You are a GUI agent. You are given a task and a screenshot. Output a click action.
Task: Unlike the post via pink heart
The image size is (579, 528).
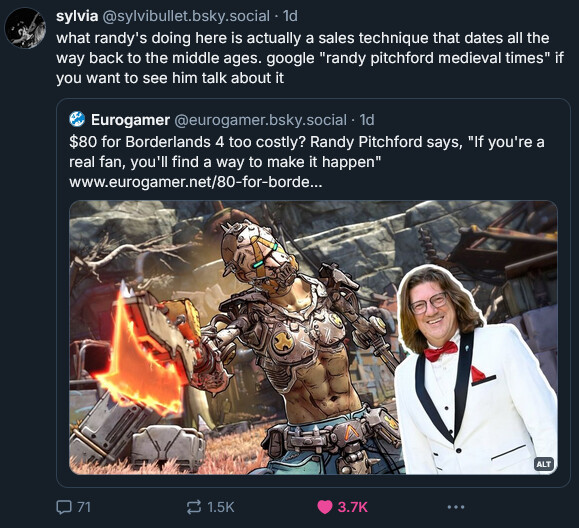325,507
